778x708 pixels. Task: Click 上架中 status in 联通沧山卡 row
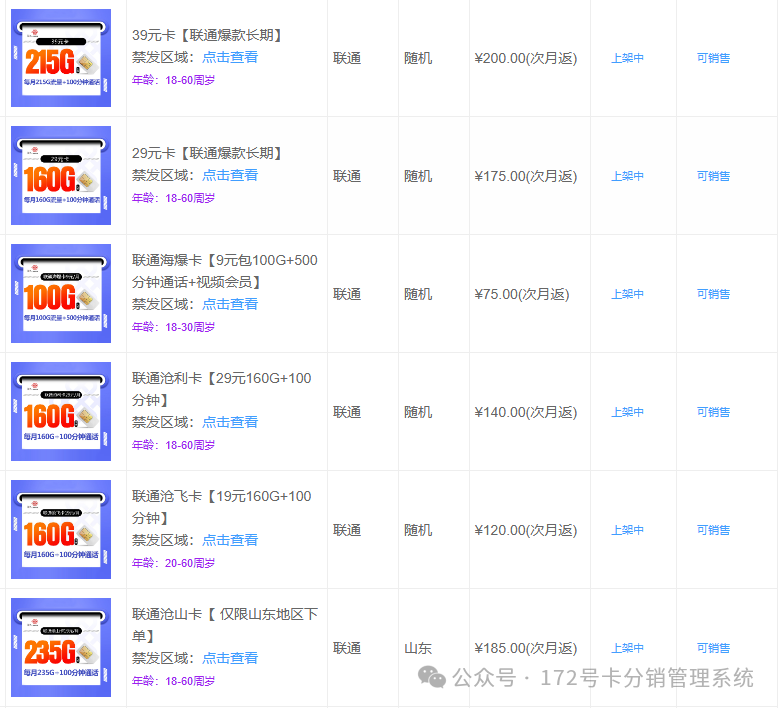[627, 648]
